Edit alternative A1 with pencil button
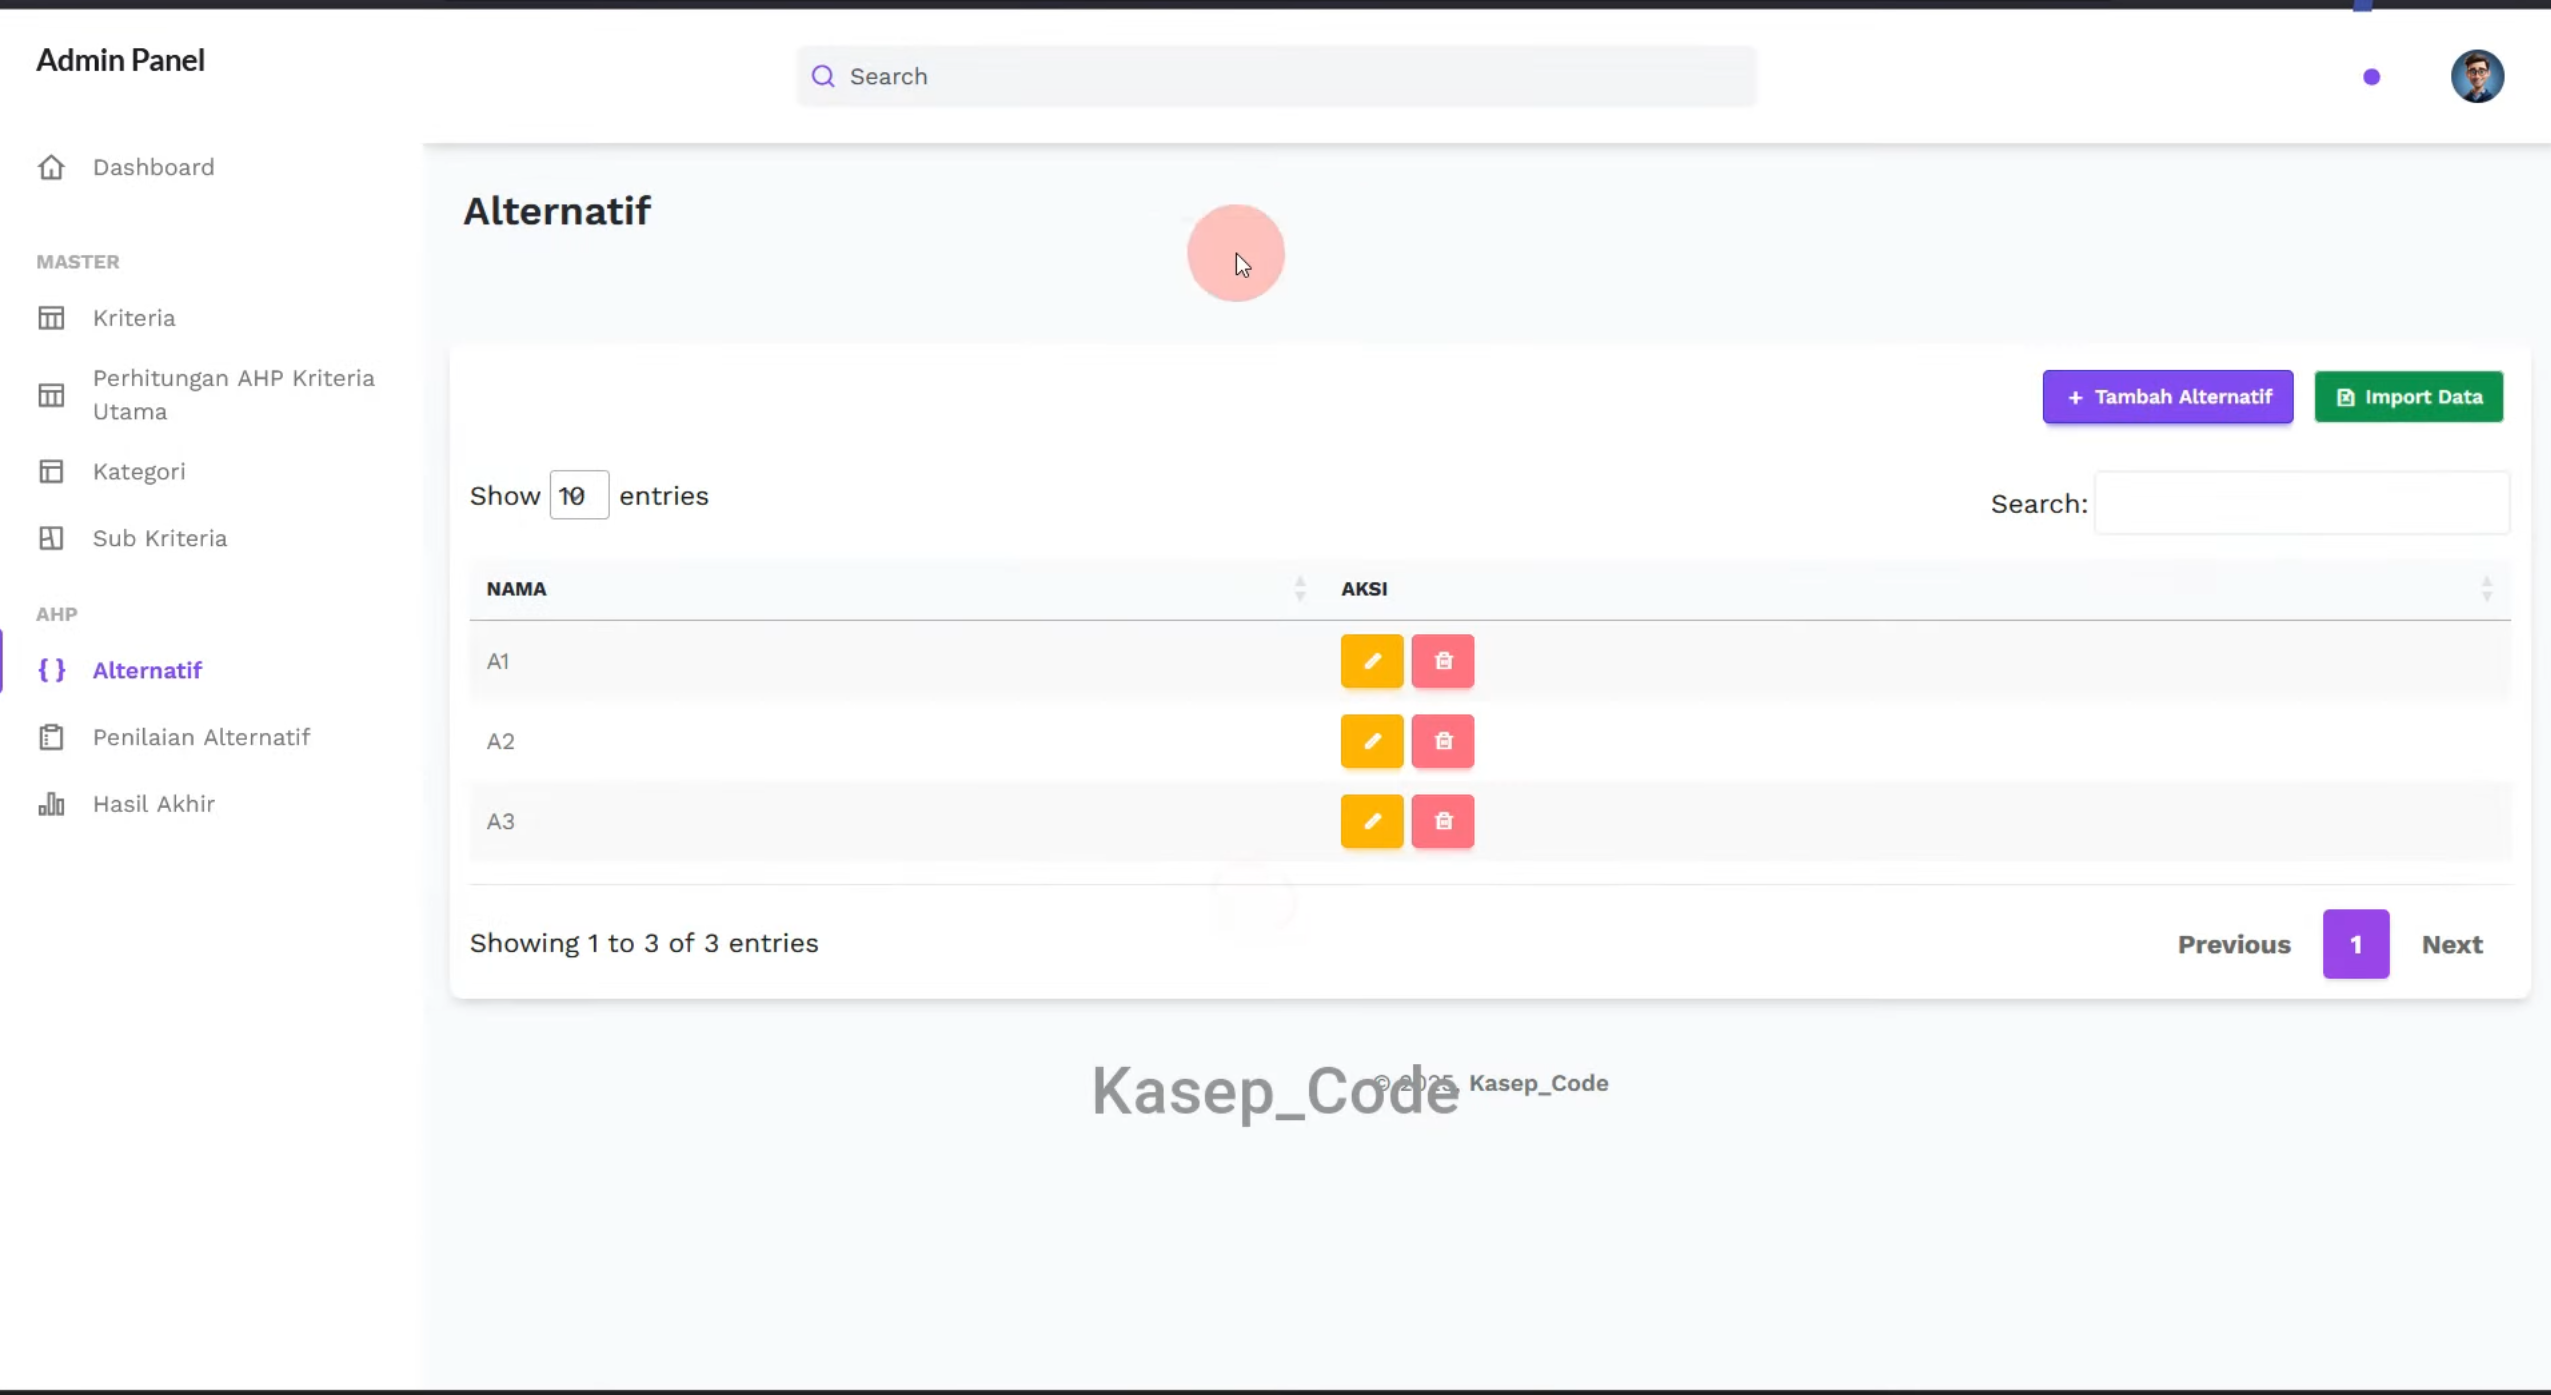Viewport: 2551px width, 1395px height. click(1371, 661)
